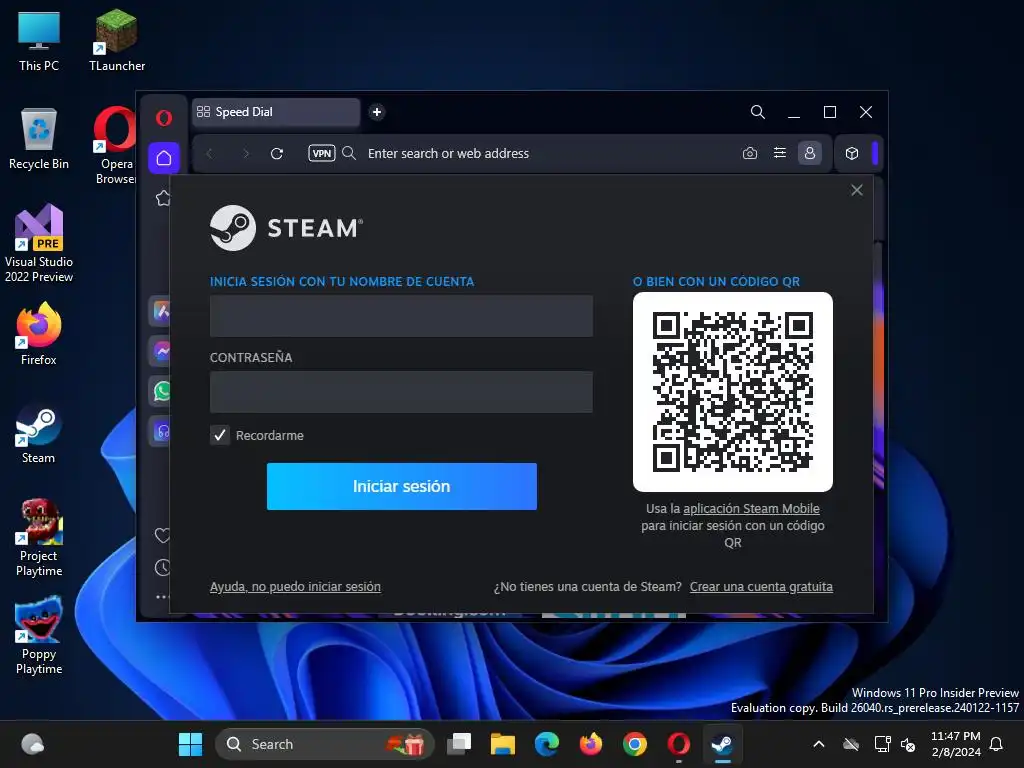Reload the page in Opera
1024x768 pixels.
pos(277,153)
